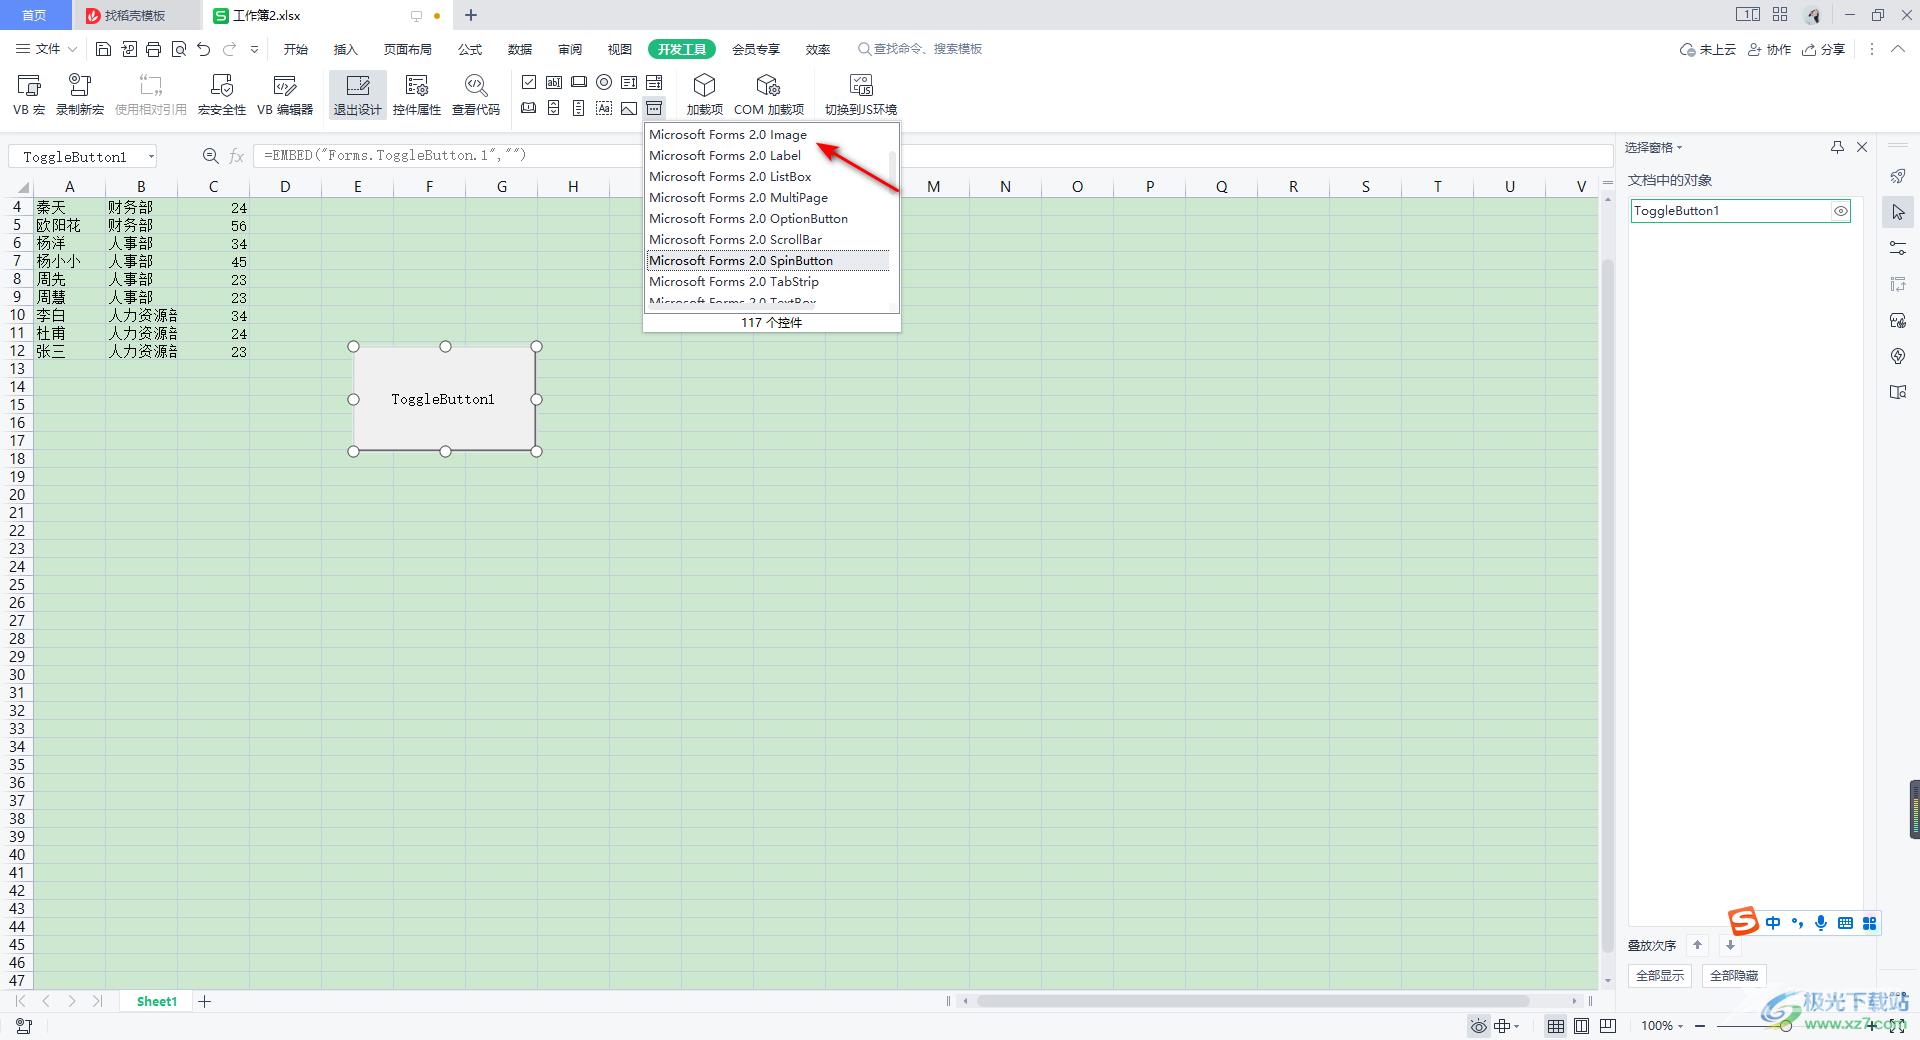Screen dimensions: 1920x1040
Task: Open print preview icon
Action: [179, 49]
